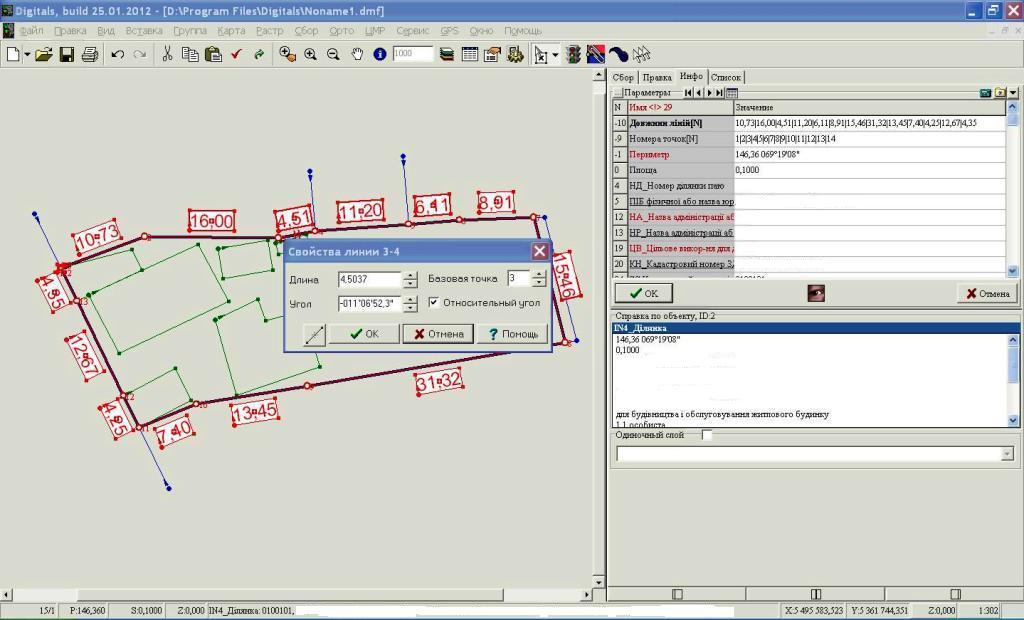Image resolution: width=1024 pixels, height=620 pixels.
Task: Click the blue Info icon in toolbar
Action: point(380,54)
